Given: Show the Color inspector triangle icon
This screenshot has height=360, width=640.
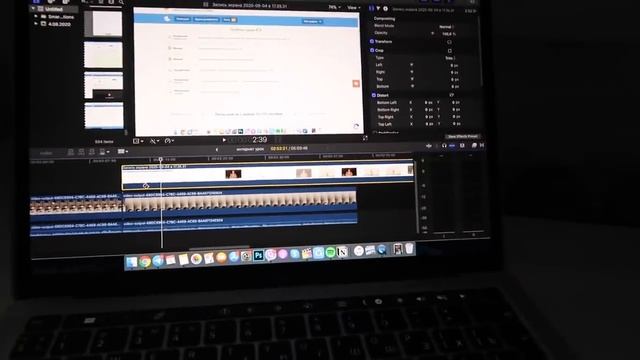Looking at the screenshot, I should point(378,8).
